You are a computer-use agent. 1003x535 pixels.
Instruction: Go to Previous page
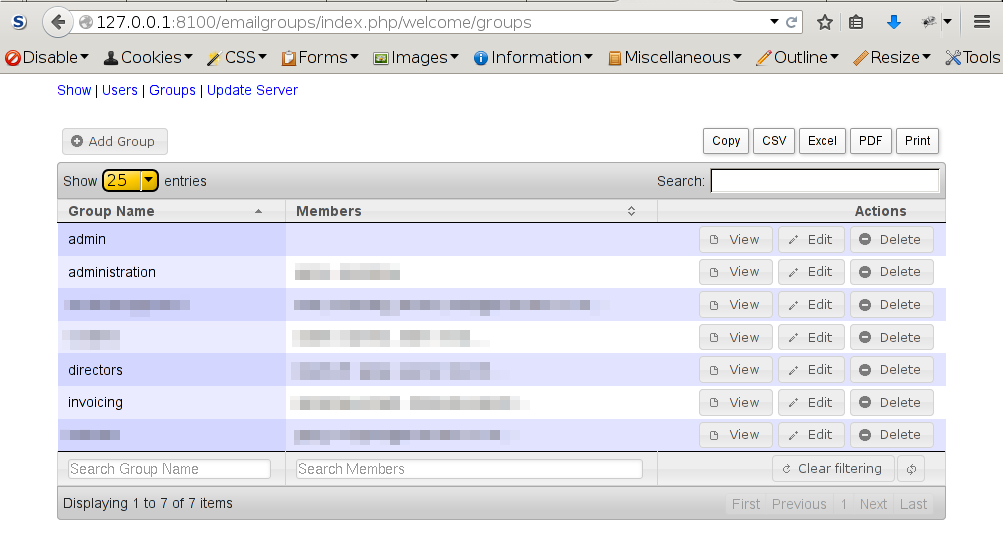click(799, 504)
